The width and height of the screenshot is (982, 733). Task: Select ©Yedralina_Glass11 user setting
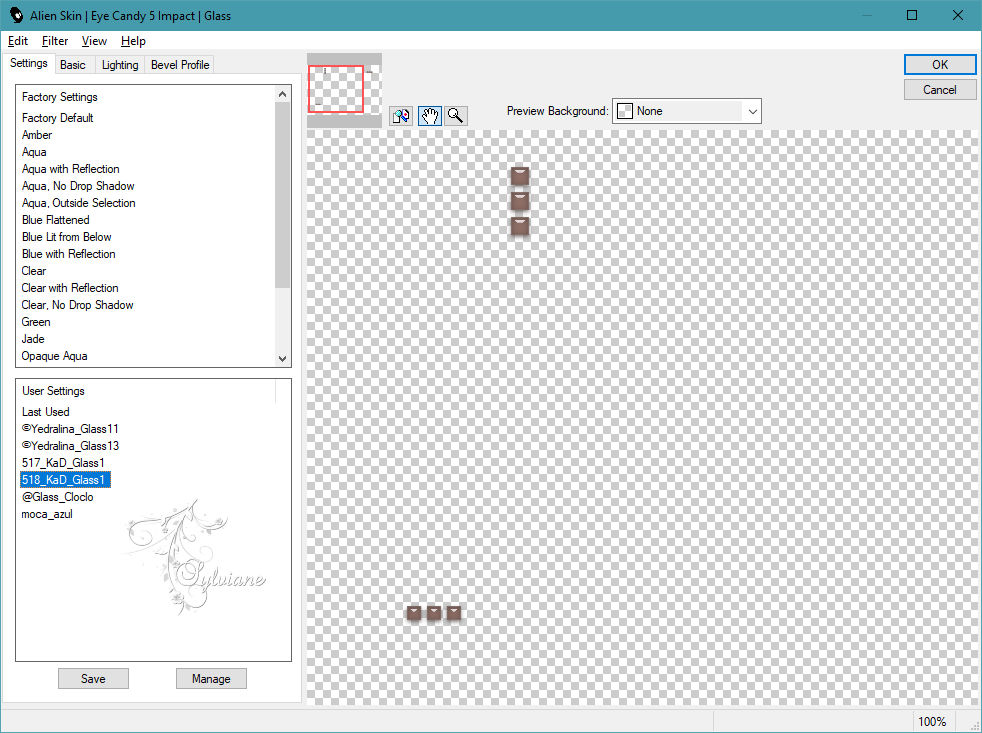(x=70, y=429)
